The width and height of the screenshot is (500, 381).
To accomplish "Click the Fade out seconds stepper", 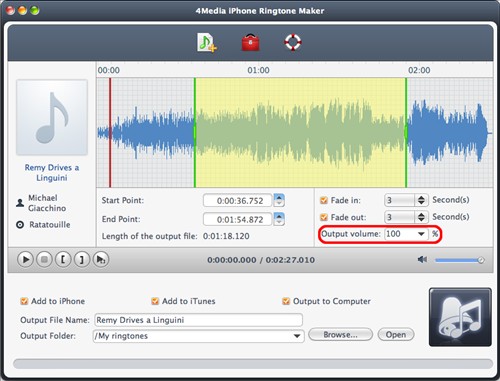I will pyautogui.click(x=421, y=217).
